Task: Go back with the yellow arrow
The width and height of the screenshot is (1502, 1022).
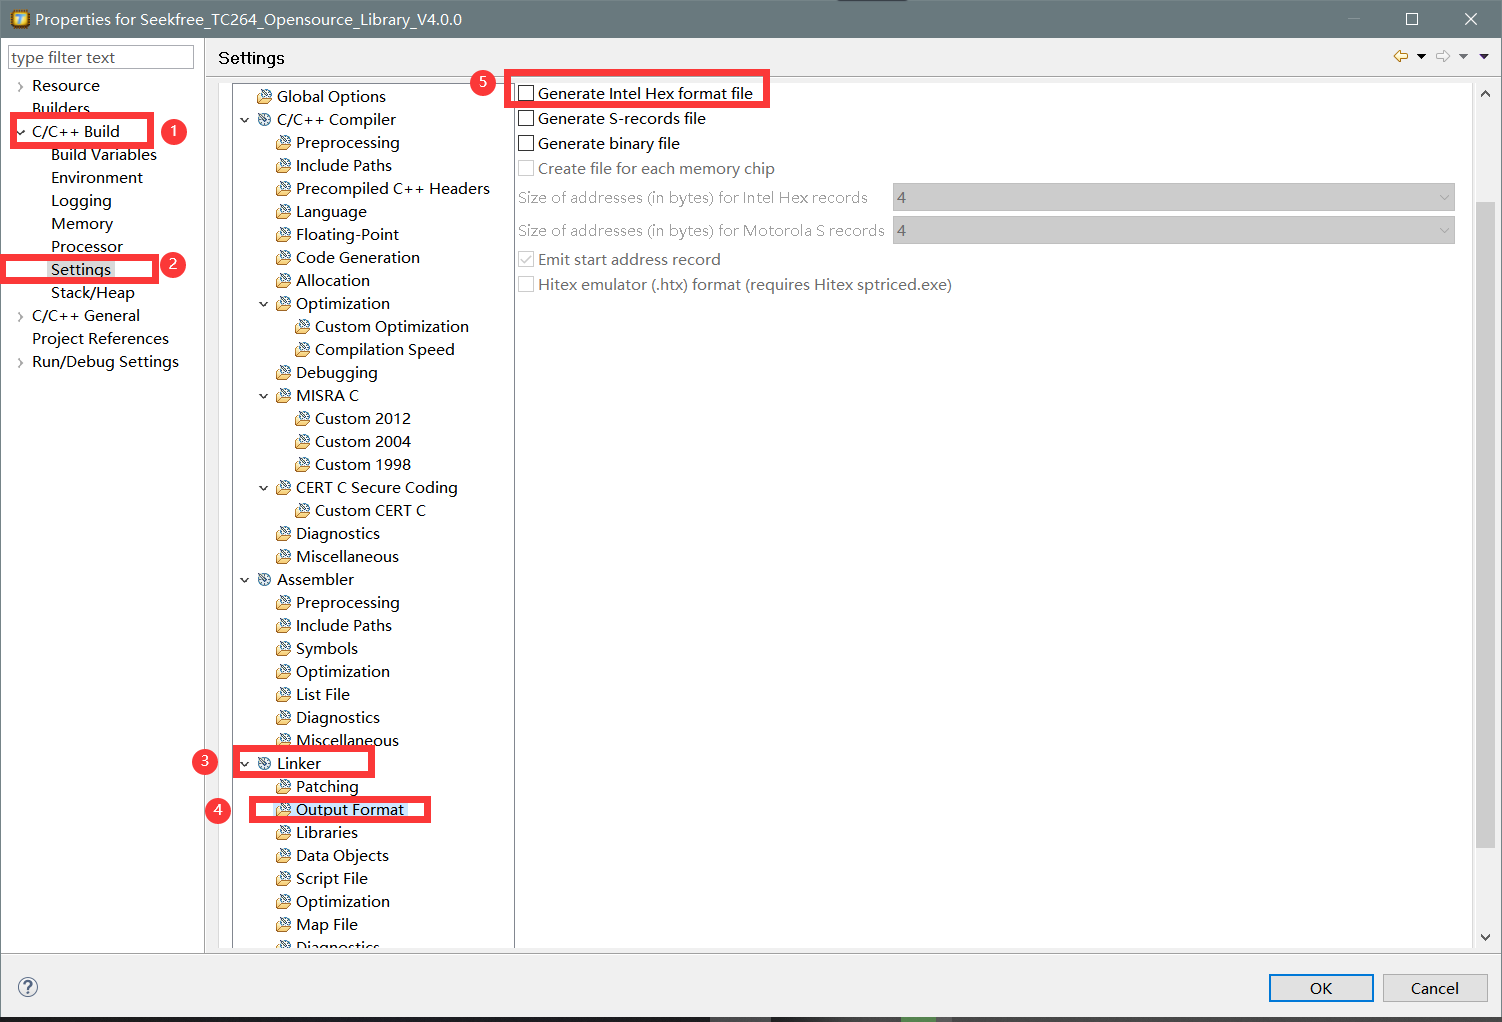Action: [x=1400, y=57]
